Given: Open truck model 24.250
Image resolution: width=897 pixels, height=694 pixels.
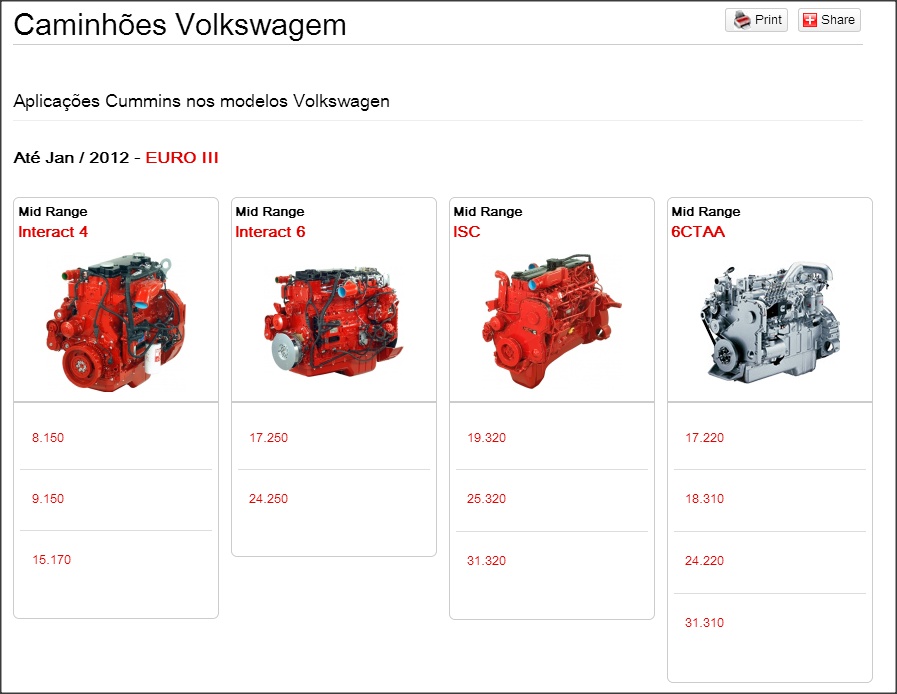Looking at the screenshot, I should pos(268,499).
